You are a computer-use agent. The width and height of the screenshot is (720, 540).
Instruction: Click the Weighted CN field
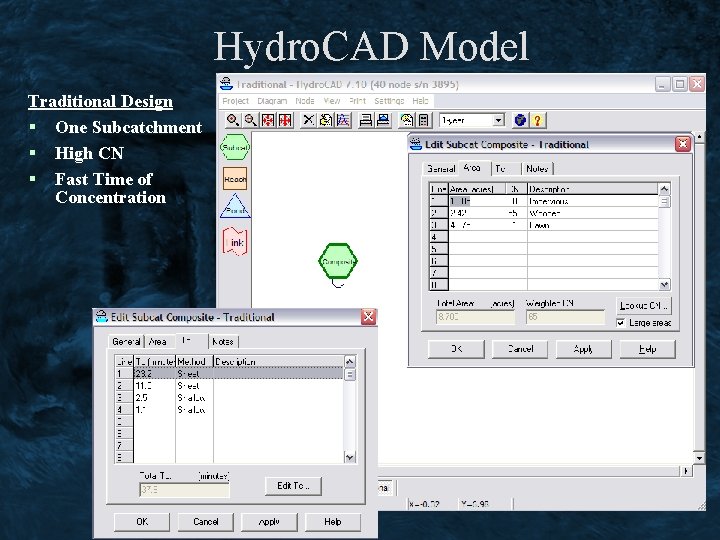click(565, 317)
